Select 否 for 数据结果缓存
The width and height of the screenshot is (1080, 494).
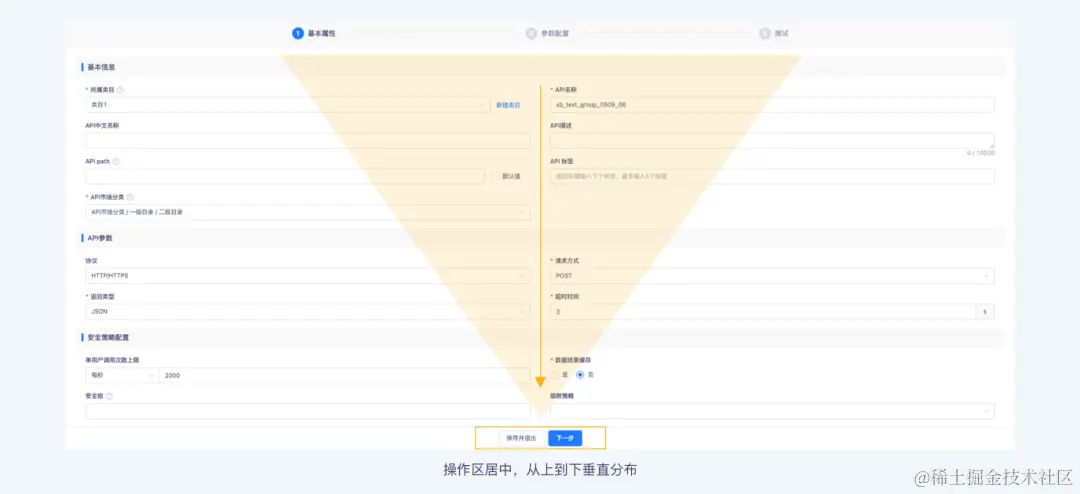coord(580,375)
